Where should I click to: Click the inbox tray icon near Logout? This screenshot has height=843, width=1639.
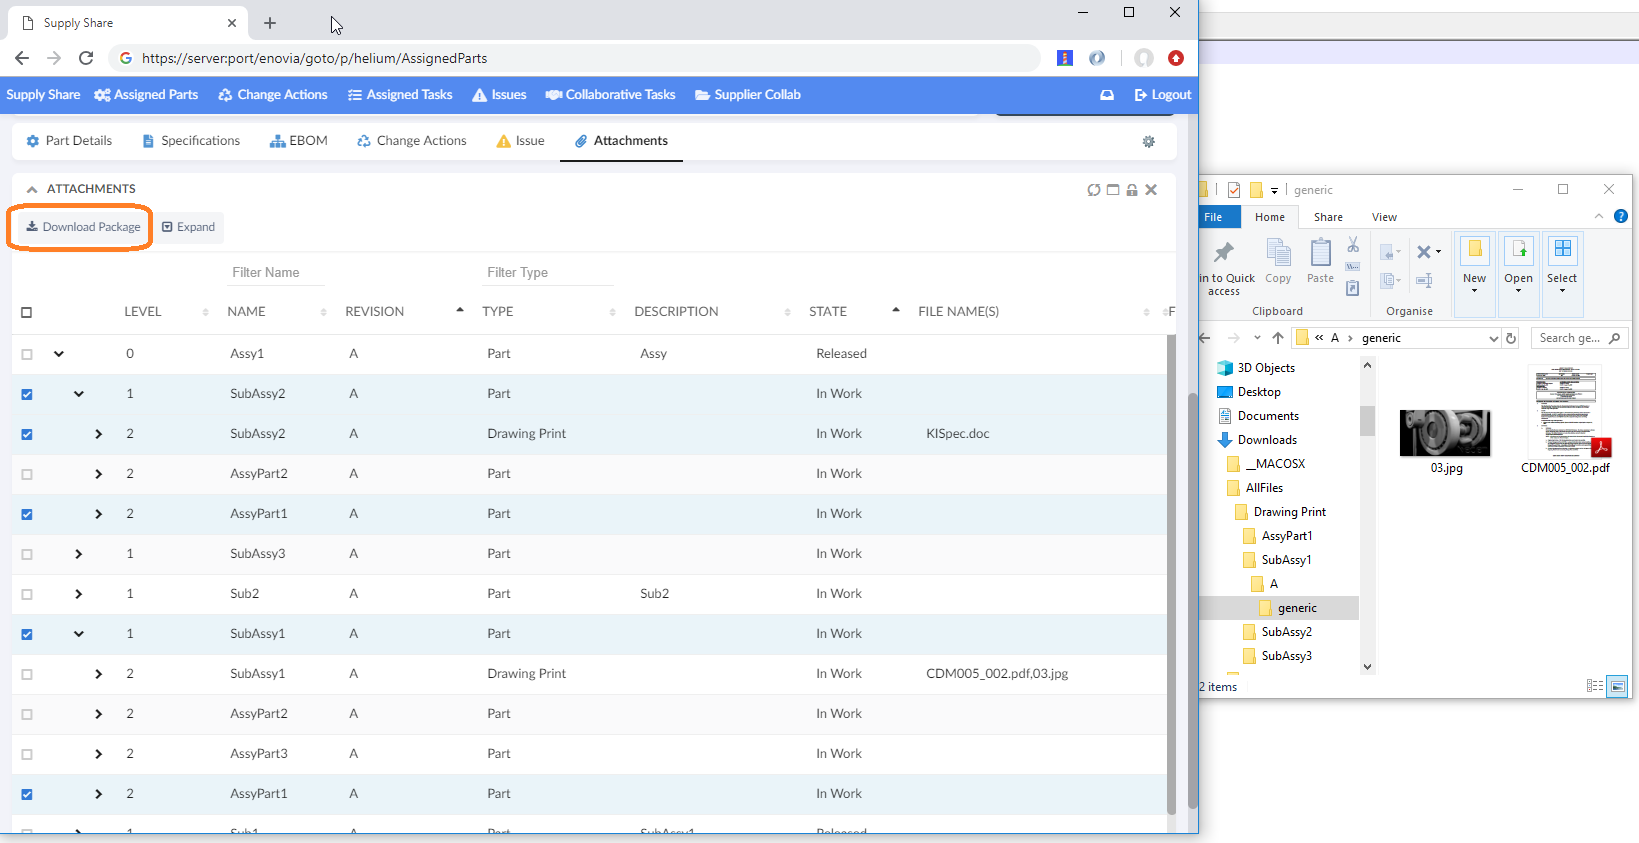click(x=1107, y=95)
